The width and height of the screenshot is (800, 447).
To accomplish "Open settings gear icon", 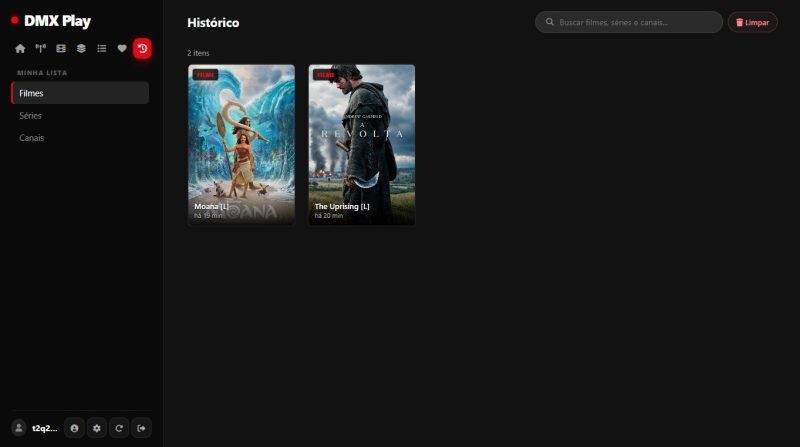I will [x=97, y=428].
